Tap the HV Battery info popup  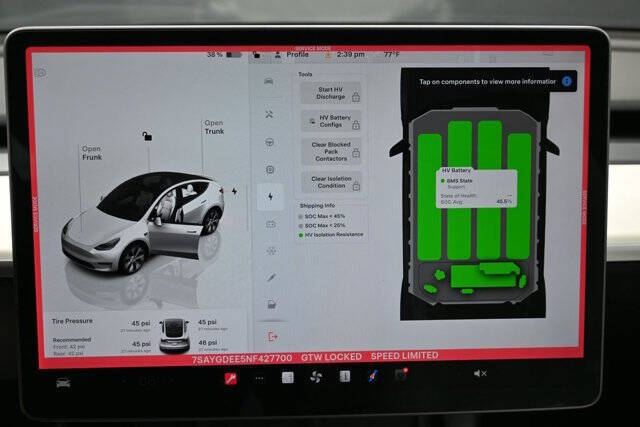click(477, 187)
